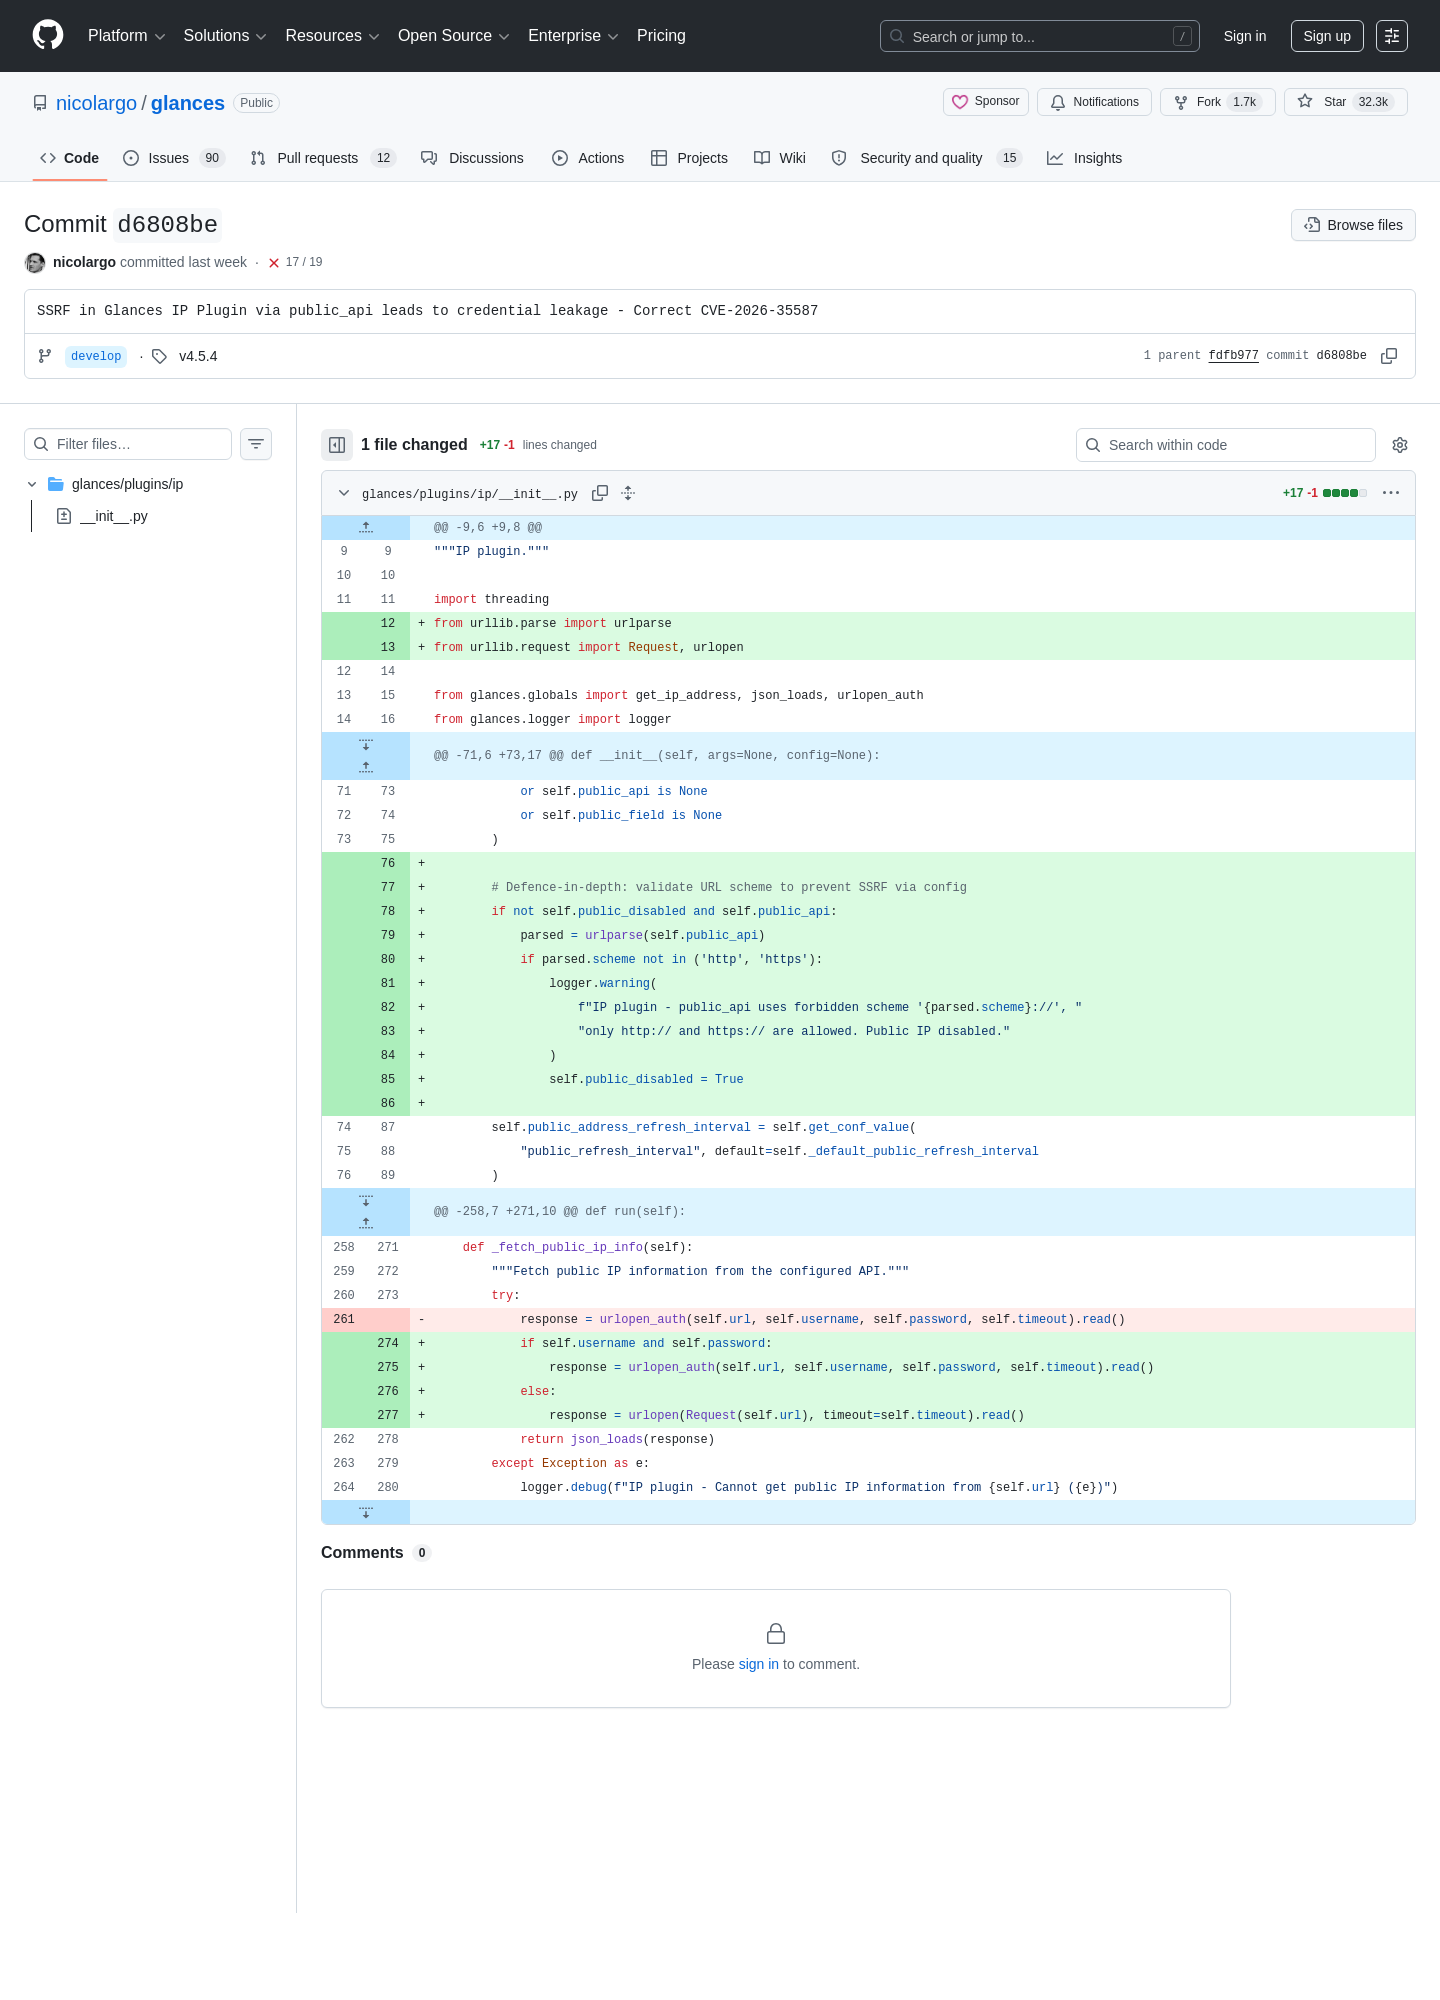
Task: Expand the Open Source menu
Action: (454, 36)
